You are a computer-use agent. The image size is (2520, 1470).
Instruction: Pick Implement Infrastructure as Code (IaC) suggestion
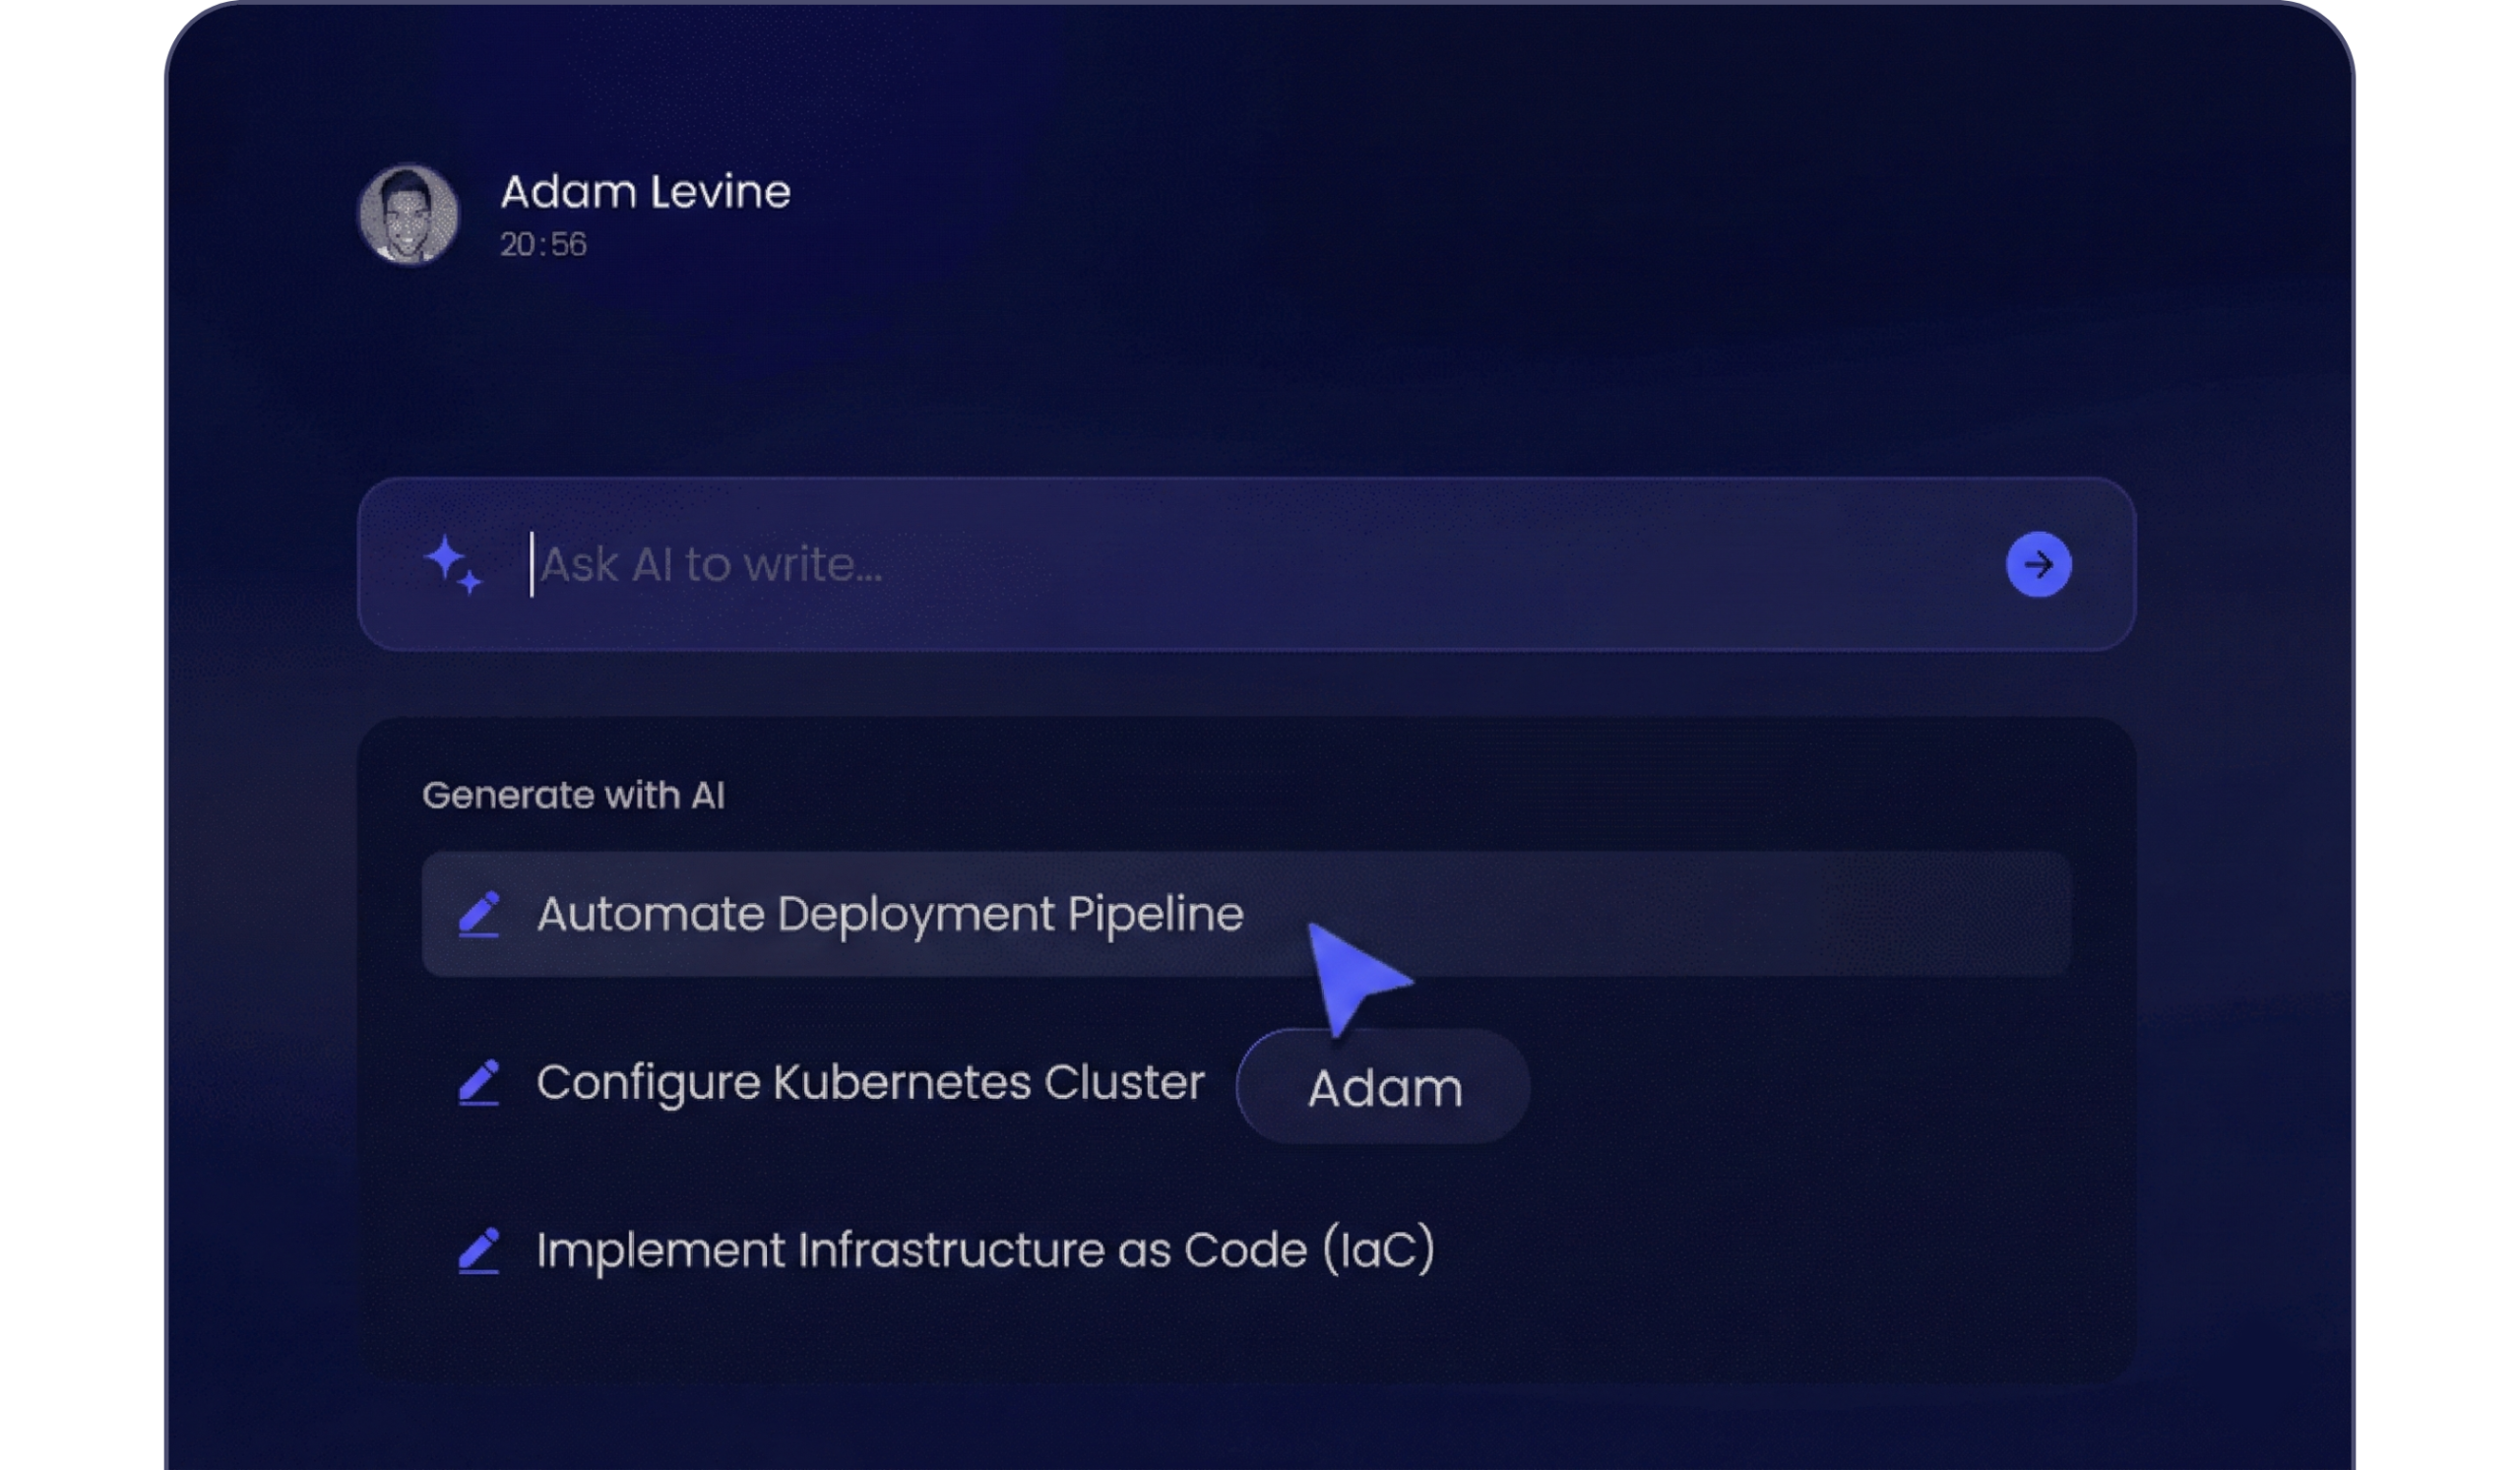coord(984,1250)
